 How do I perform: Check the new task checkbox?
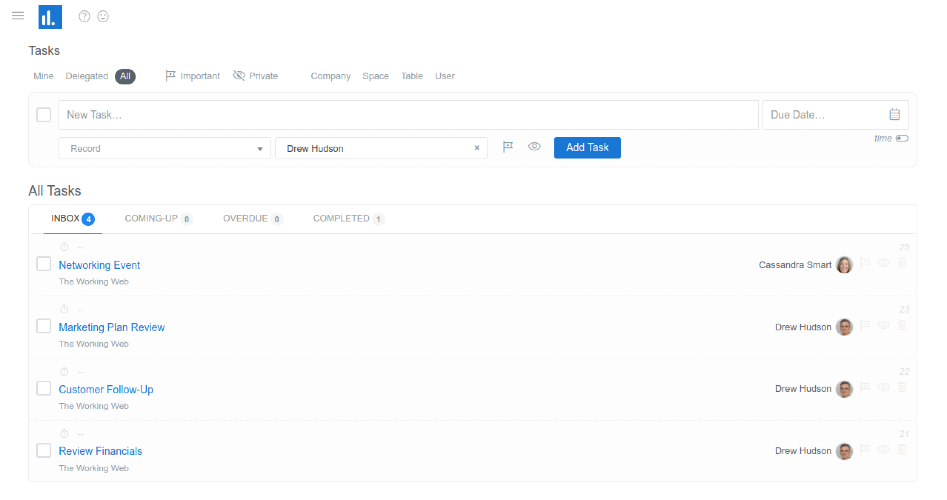(43, 115)
